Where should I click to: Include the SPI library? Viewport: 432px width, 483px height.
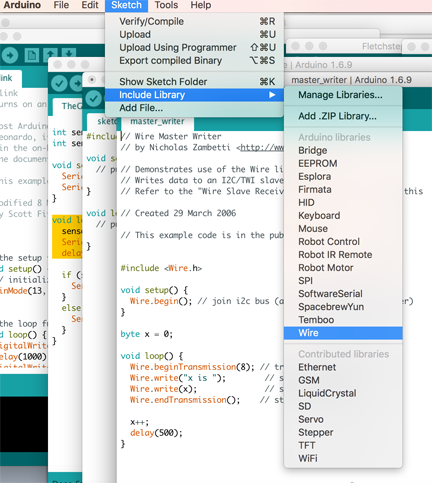[343, 281]
